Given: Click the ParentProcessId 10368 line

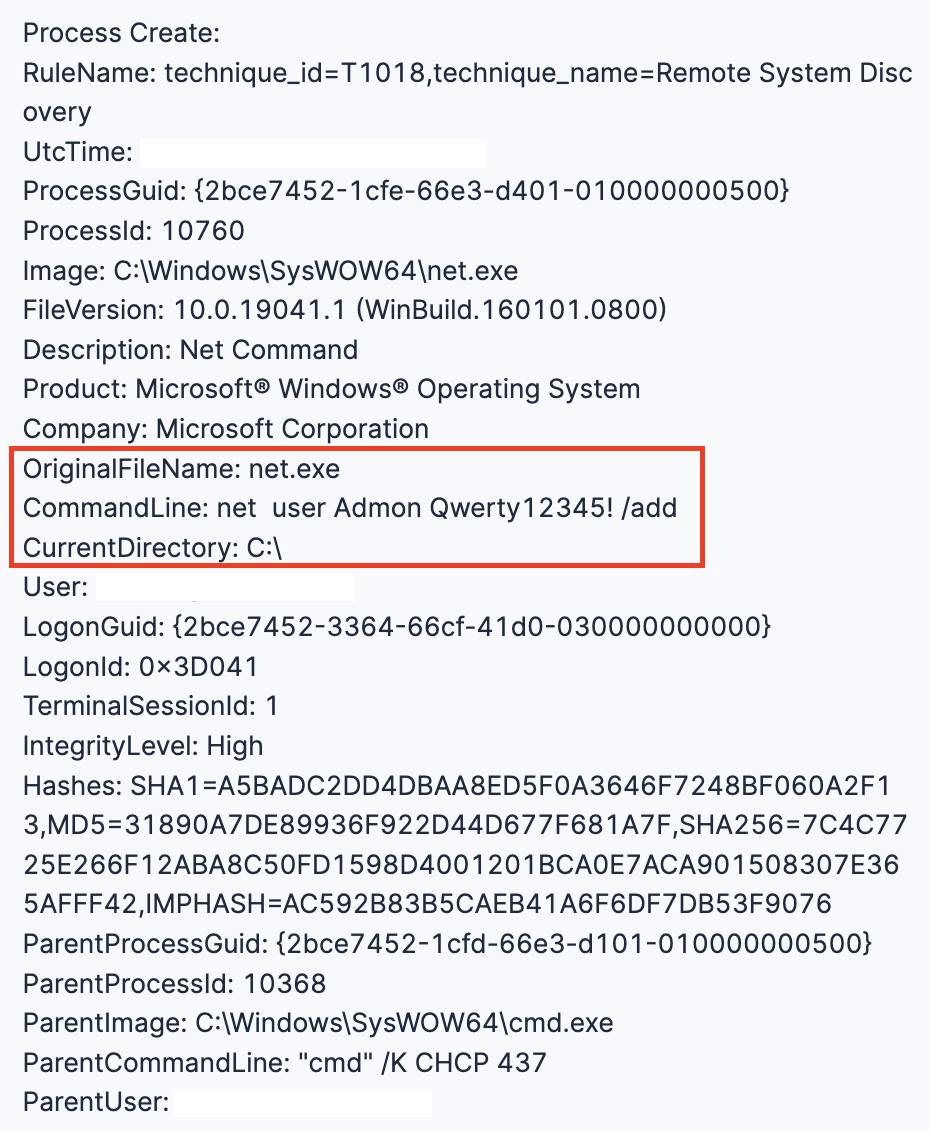Looking at the screenshot, I should [175, 984].
